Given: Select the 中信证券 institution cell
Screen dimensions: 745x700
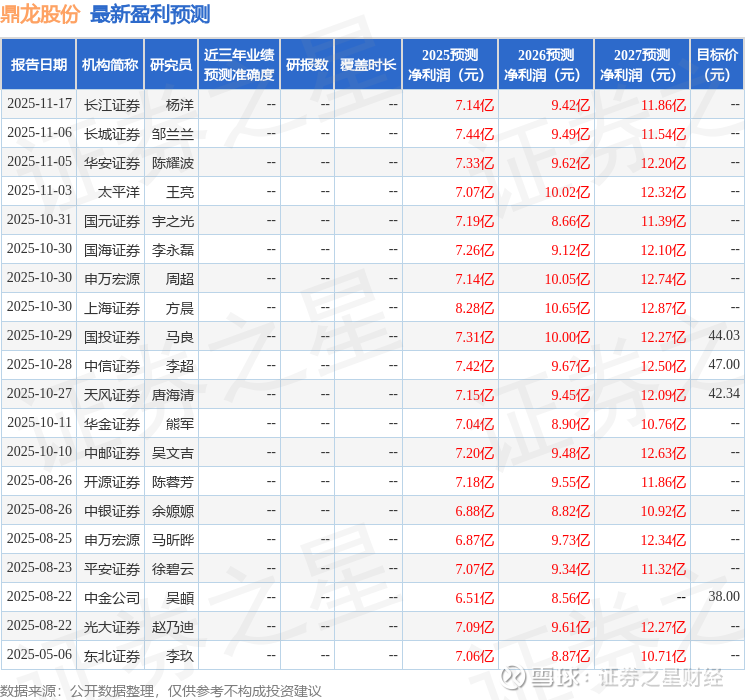Looking at the screenshot, I should [112, 366].
